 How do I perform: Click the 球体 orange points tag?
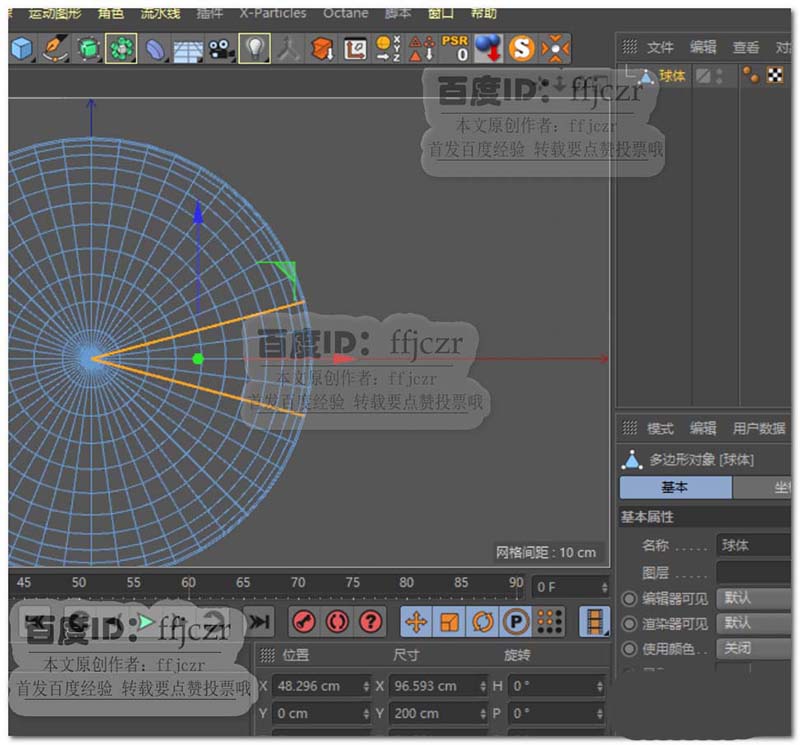[x=750, y=76]
